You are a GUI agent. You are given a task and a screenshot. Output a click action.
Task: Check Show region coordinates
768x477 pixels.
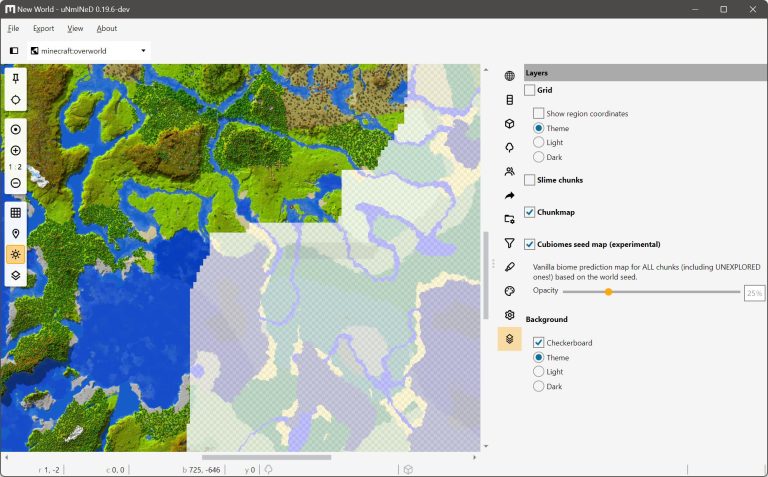click(538, 113)
